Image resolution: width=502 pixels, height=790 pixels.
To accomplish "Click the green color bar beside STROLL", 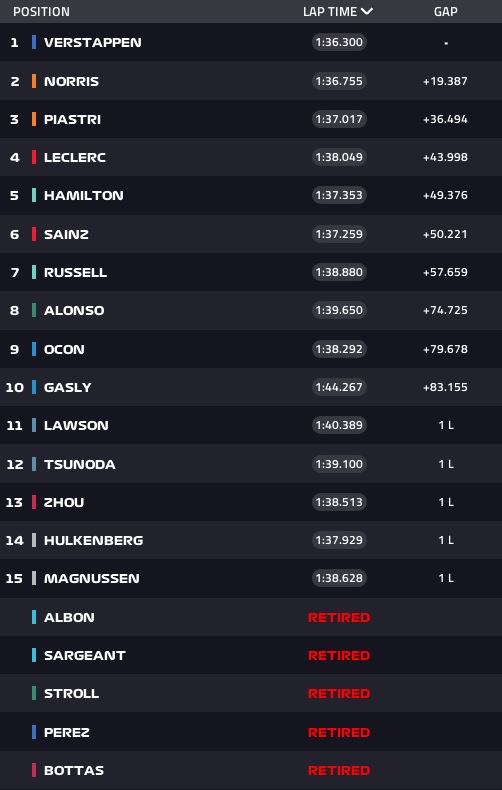I will [34, 693].
